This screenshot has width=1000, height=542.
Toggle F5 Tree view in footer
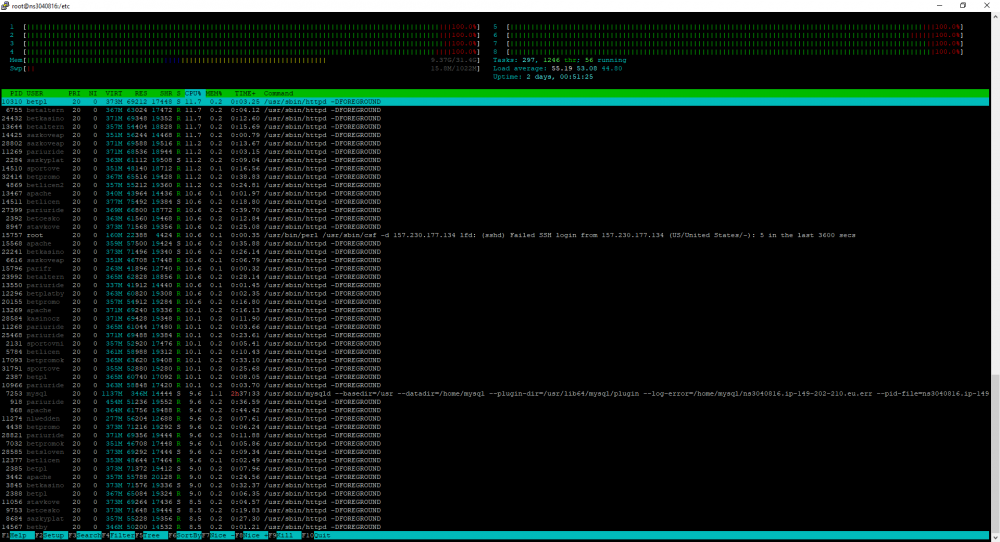pyautogui.click(x=151, y=536)
